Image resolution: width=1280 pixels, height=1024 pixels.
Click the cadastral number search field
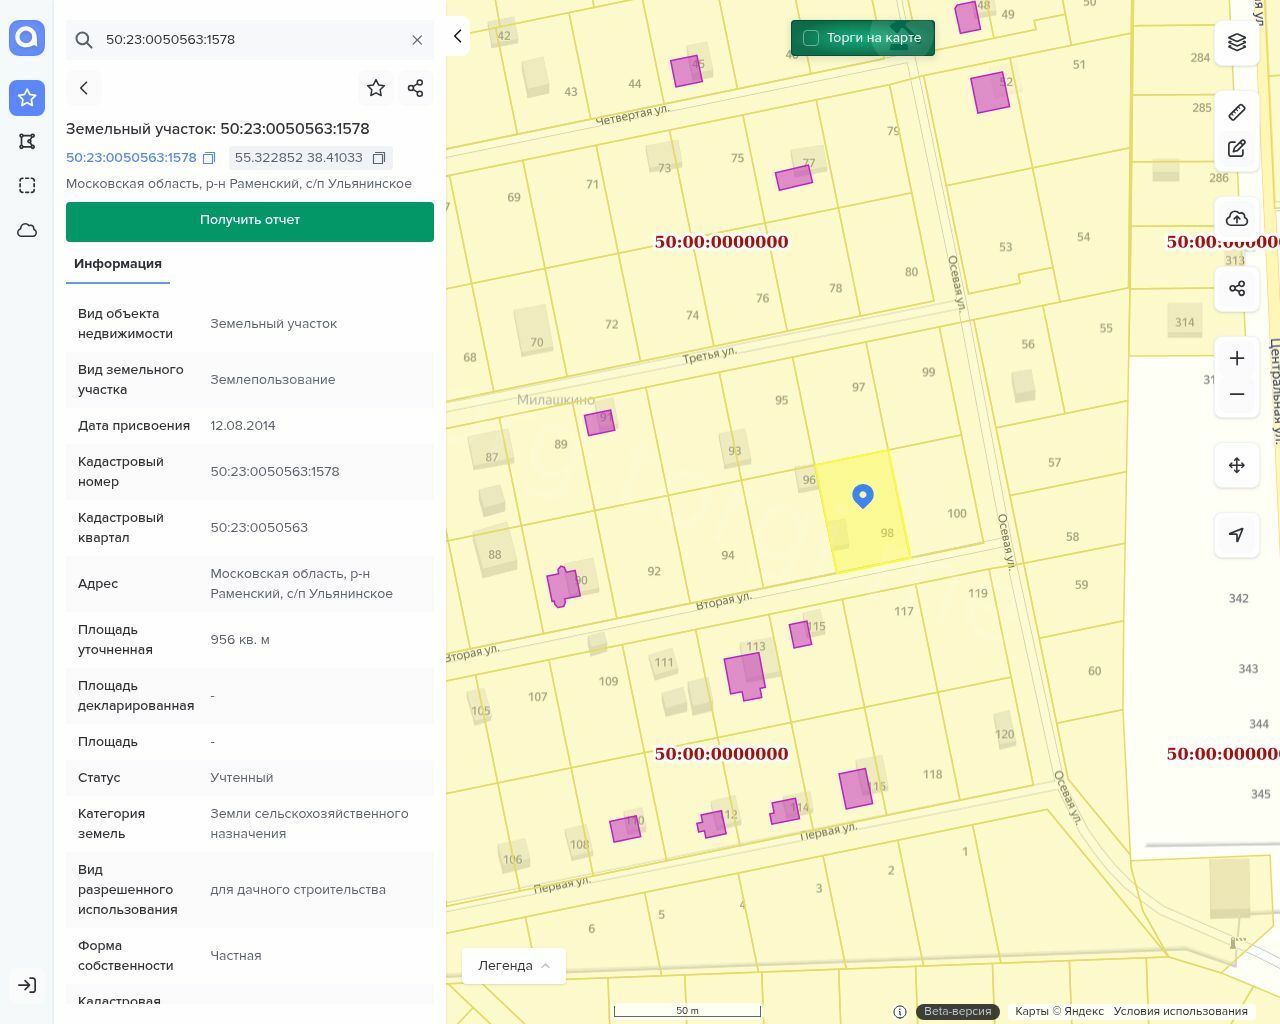click(x=250, y=40)
